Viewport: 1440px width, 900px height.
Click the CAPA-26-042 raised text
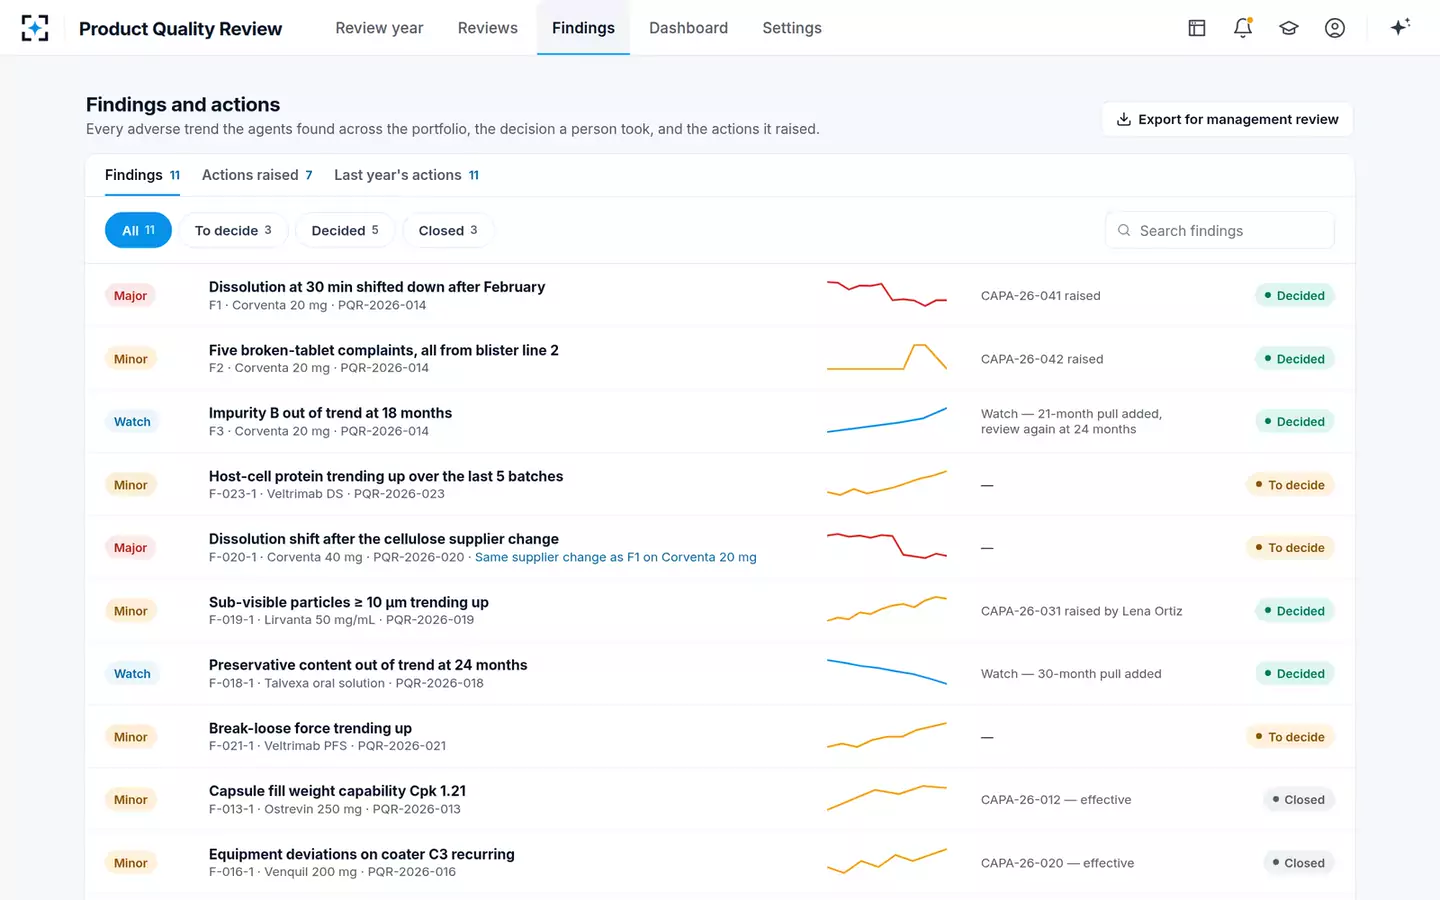1042,359
